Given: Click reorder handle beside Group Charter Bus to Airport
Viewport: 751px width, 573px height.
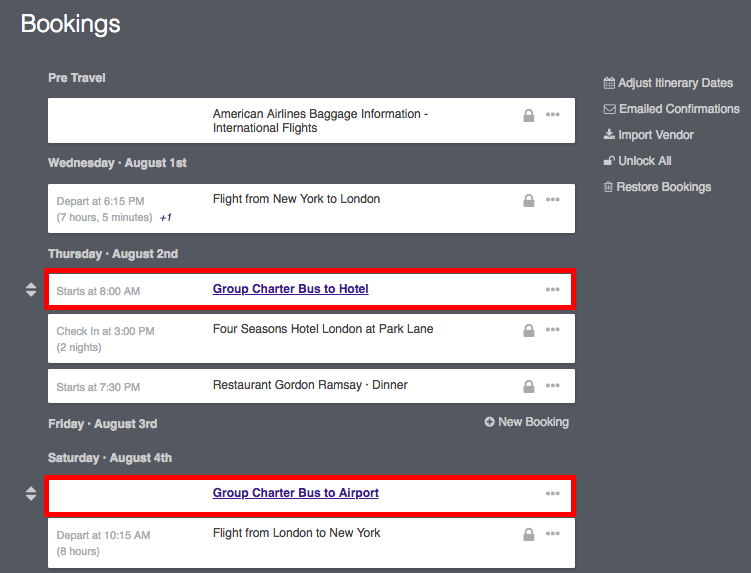Looking at the screenshot, I should click(x=31, y=493).
